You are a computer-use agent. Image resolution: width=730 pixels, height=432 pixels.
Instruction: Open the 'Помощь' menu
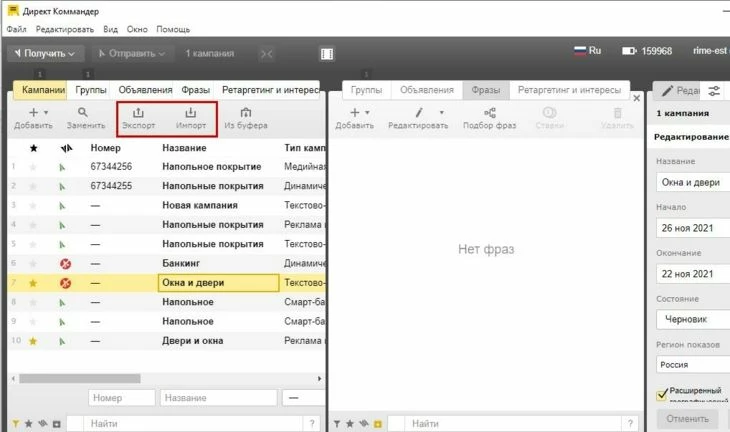173,29
